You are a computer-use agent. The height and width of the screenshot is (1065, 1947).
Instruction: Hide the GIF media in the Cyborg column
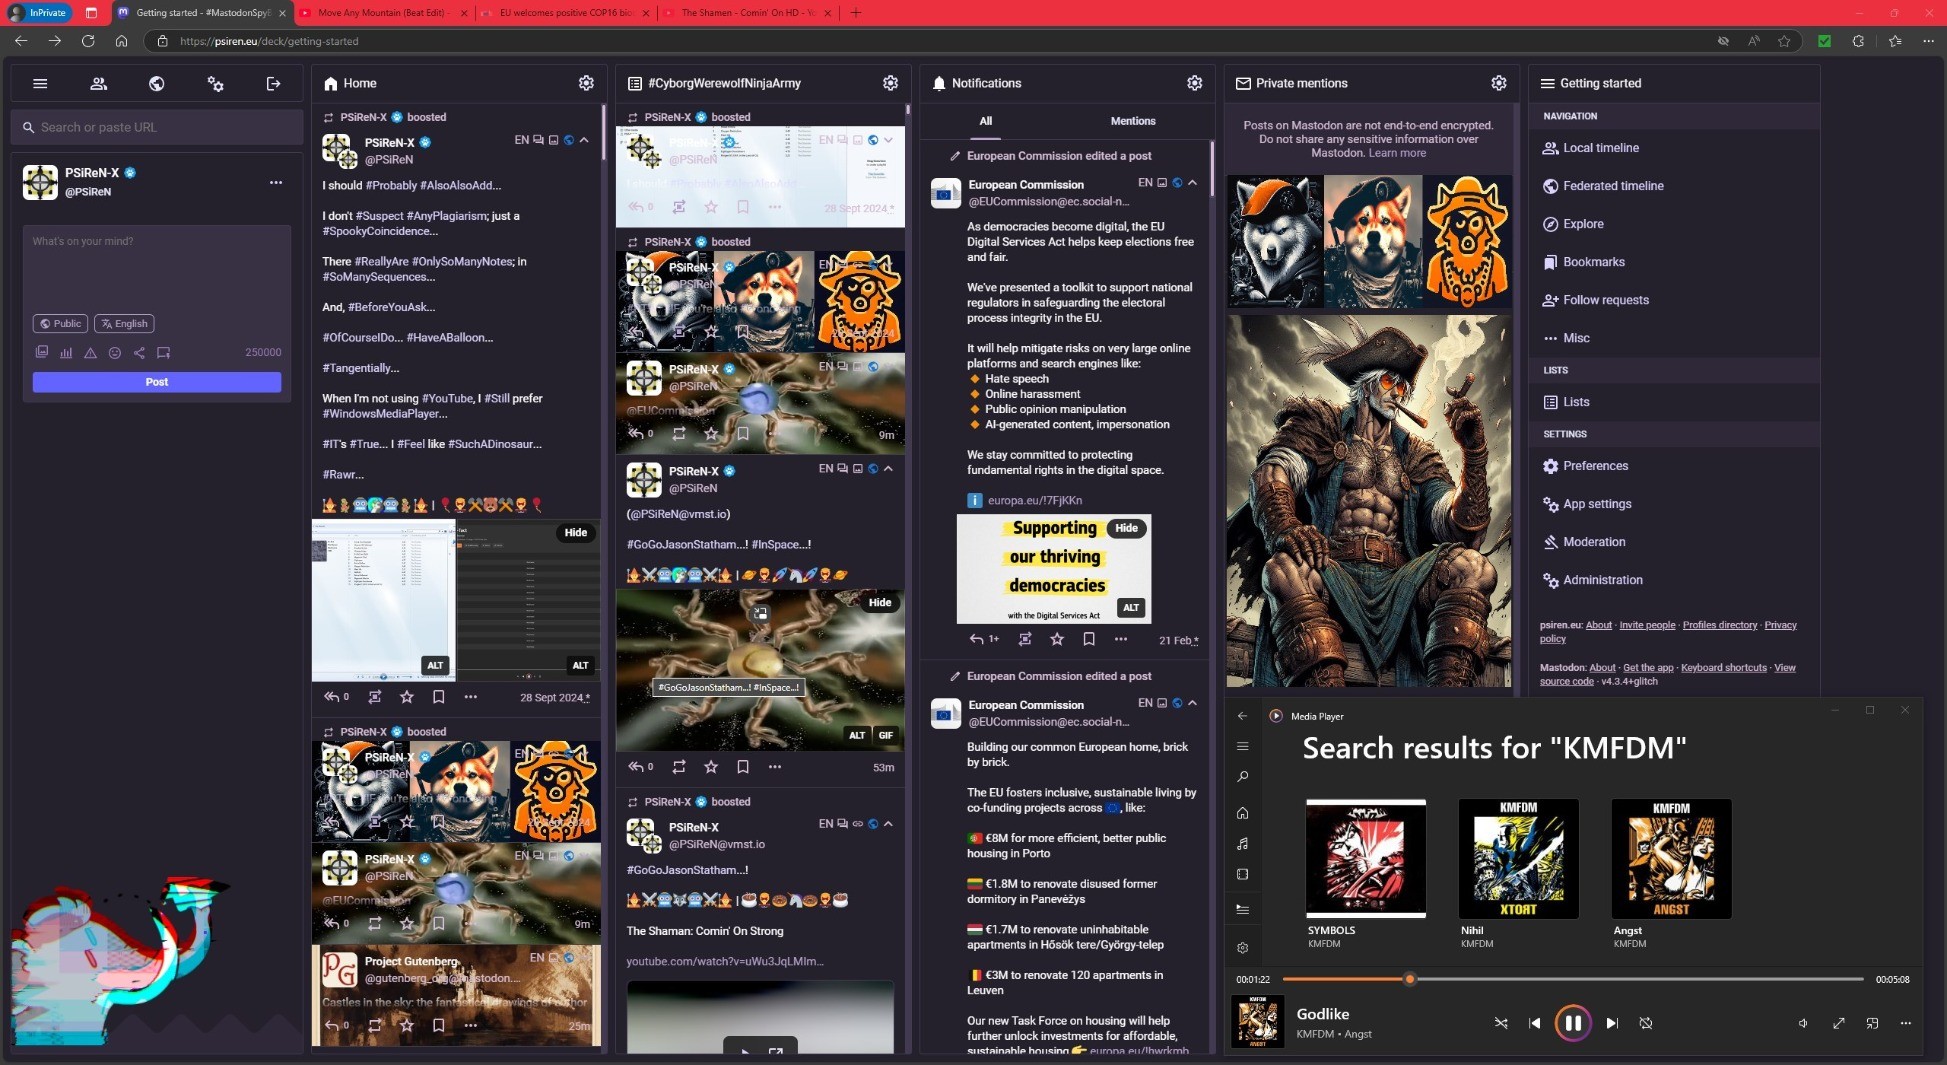[x=880, y=603]
